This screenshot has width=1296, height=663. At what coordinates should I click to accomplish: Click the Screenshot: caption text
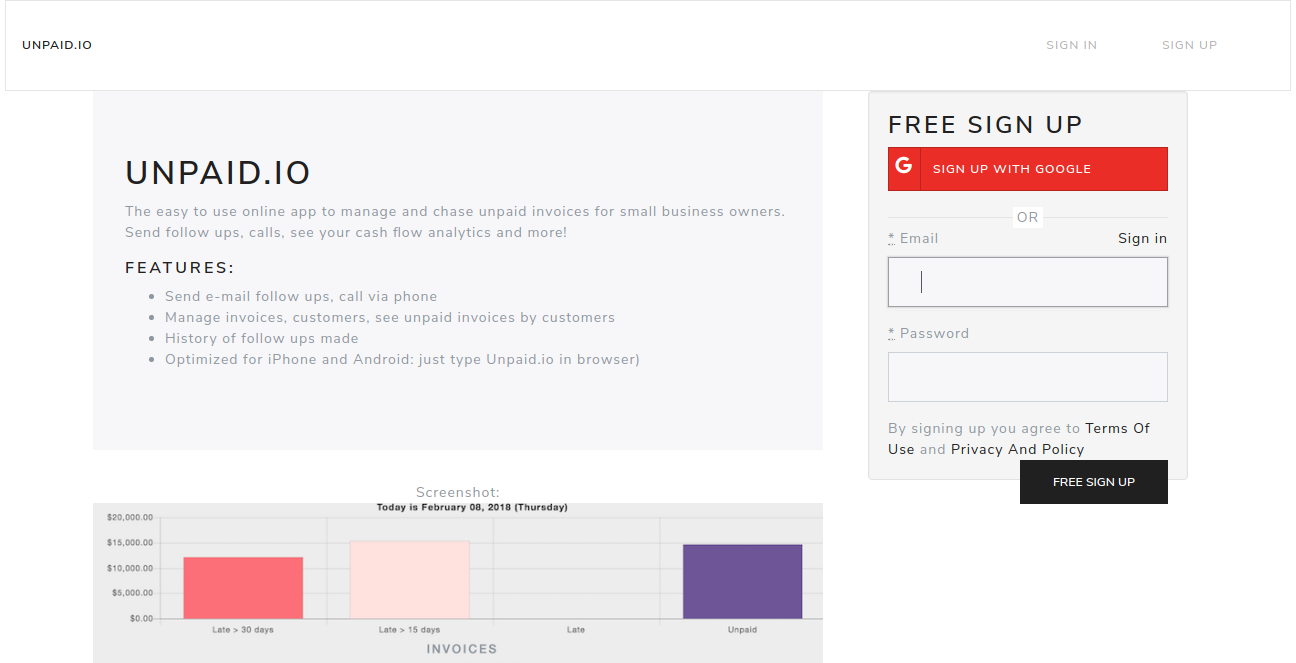click(x=458, y=492)
